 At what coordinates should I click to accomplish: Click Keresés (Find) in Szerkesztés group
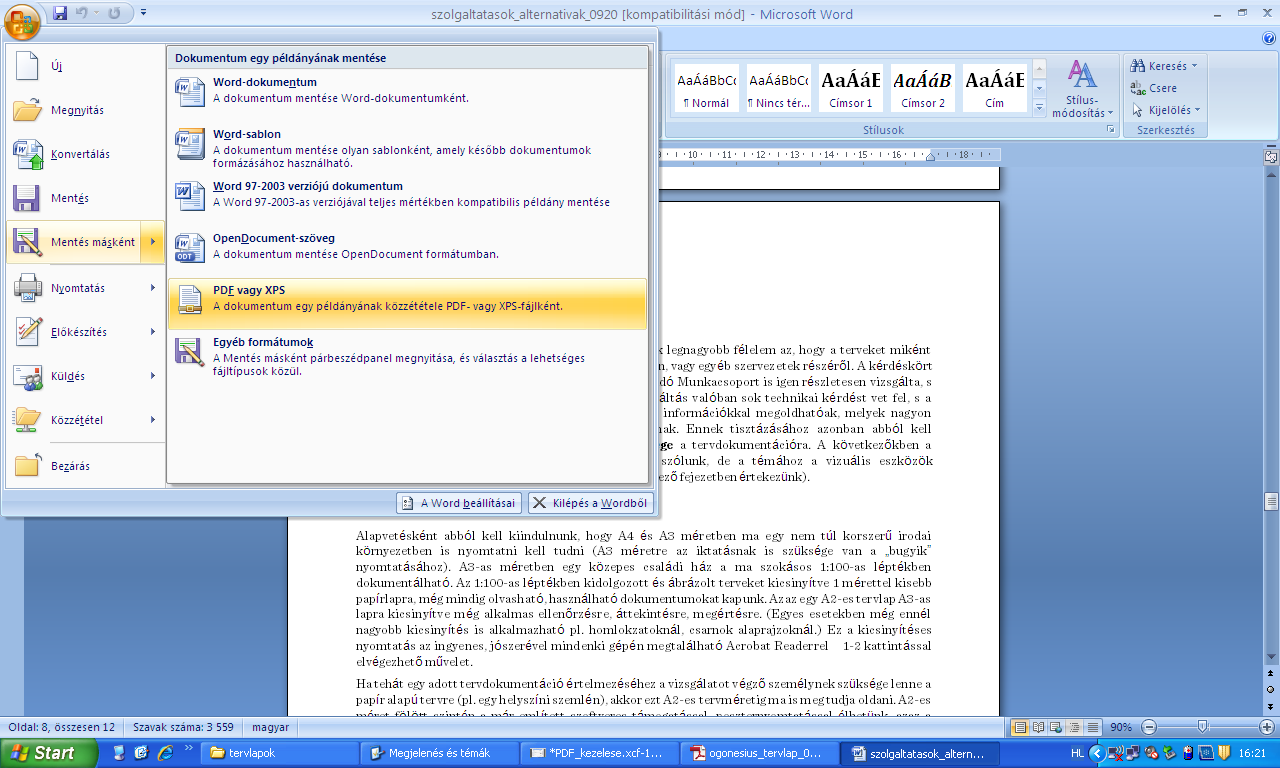1165,66
